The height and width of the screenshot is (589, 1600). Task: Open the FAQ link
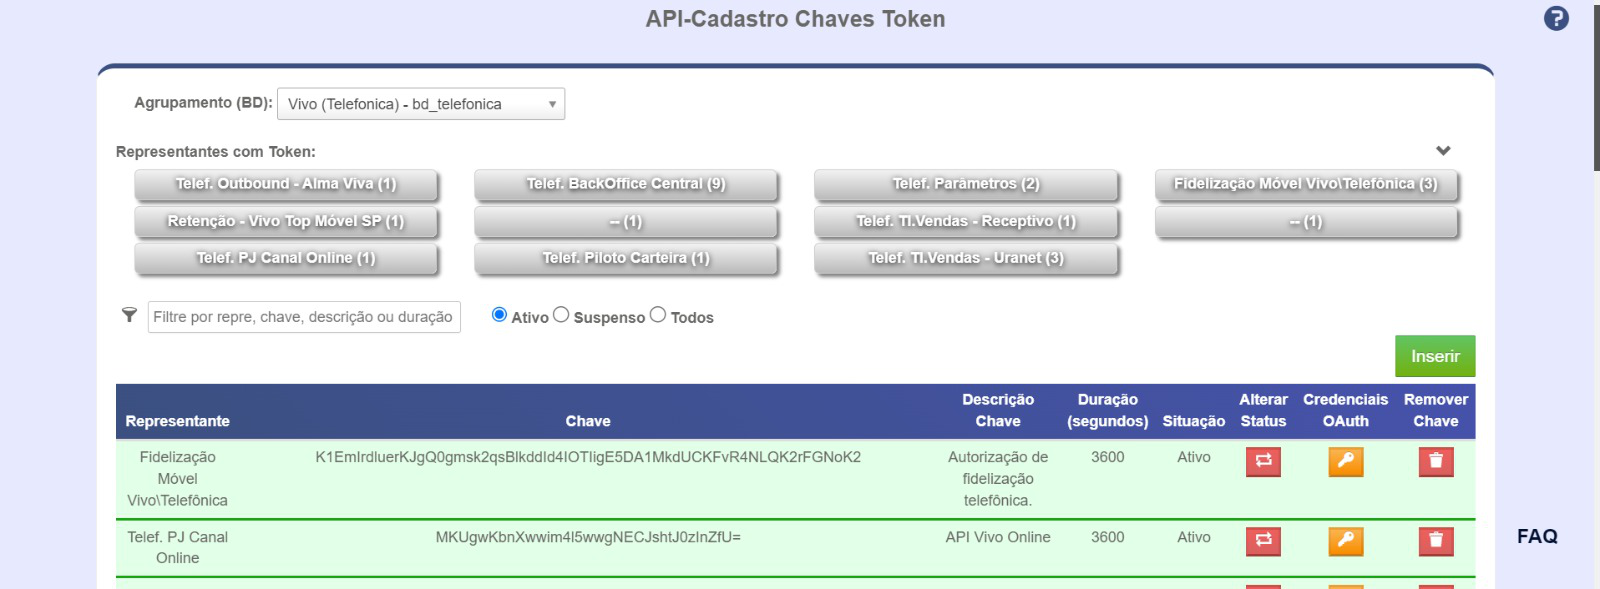click(x=1537, y=536)
